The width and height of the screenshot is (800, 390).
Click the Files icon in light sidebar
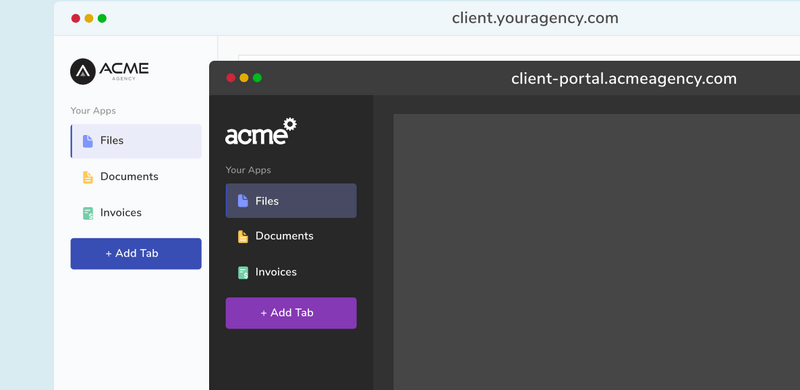(x=88, y=141)
